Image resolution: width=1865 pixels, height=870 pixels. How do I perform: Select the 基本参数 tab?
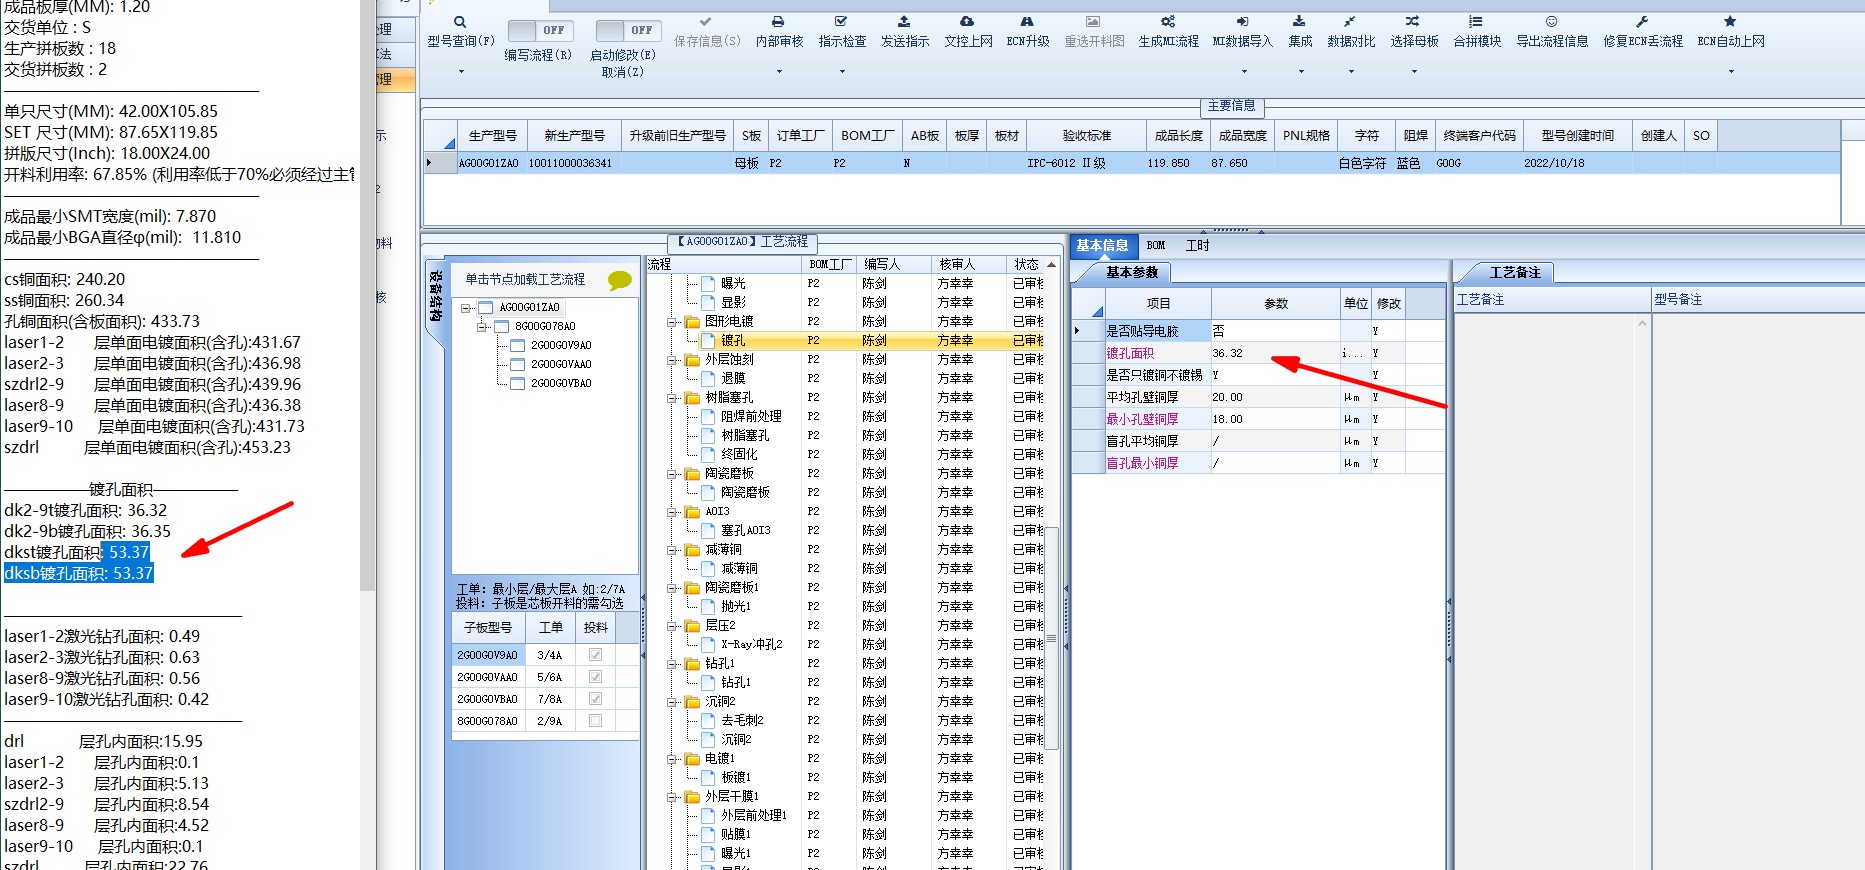(1131, 272)
